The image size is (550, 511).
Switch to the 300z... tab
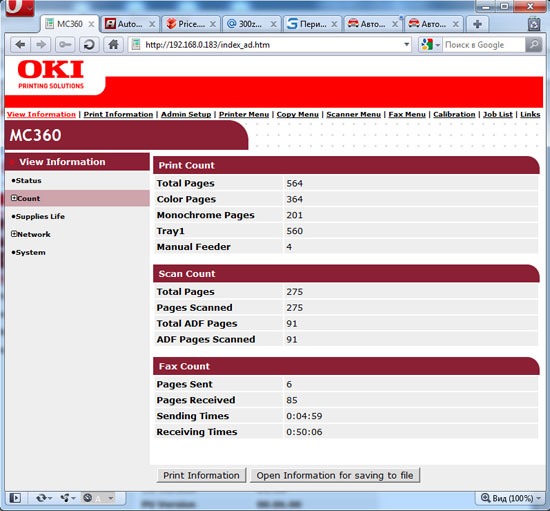coord(250,24)
